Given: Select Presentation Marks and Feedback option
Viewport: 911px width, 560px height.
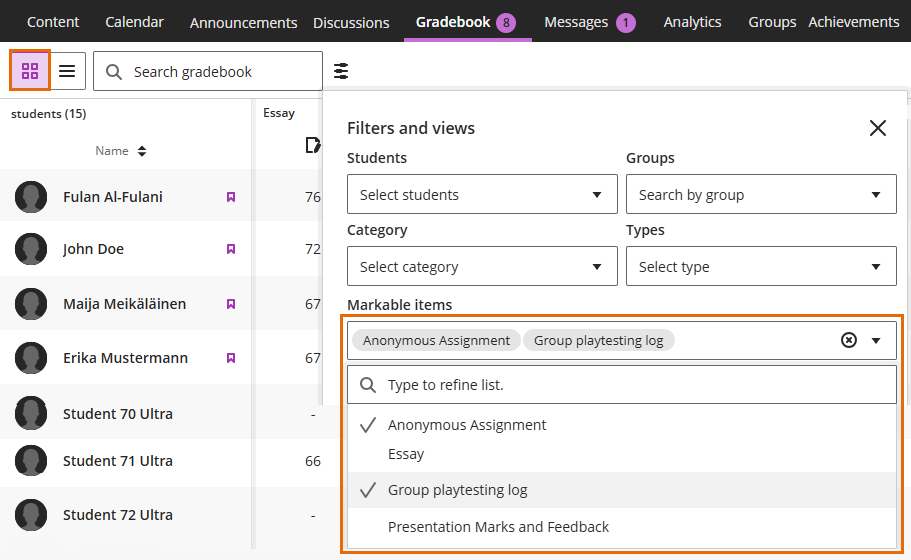Looking at the screenshot, I should [622, 527].
